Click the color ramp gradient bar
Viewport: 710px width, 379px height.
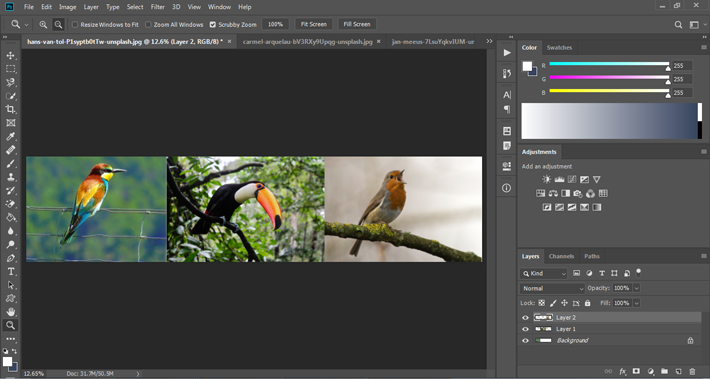pyautogui.click(x=609, y=121)
